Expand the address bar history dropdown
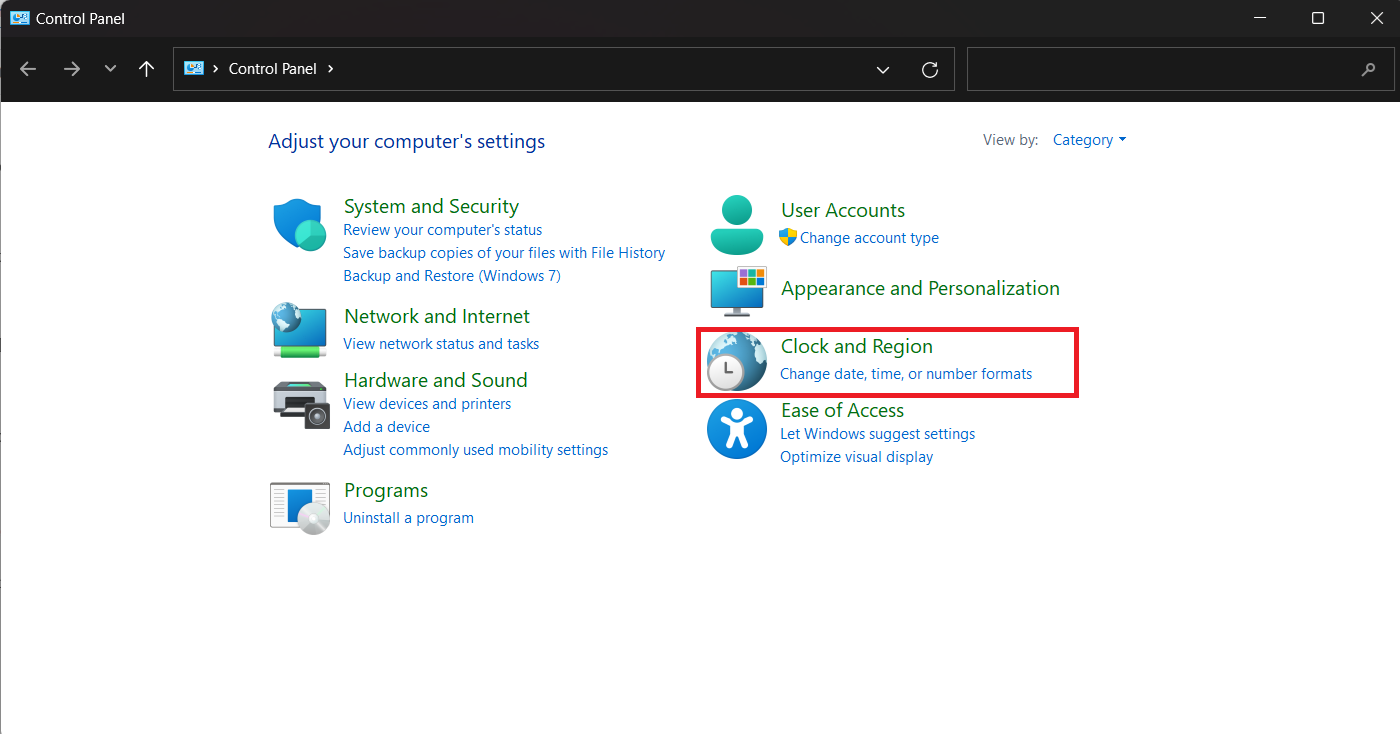The image size is (1400, 734). [883, 69]
